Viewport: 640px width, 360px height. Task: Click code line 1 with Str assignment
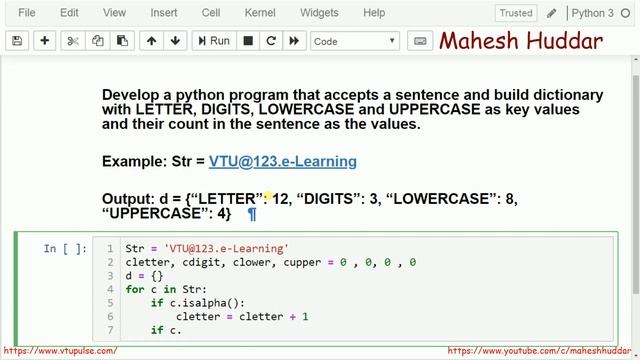tap(207, 249)
